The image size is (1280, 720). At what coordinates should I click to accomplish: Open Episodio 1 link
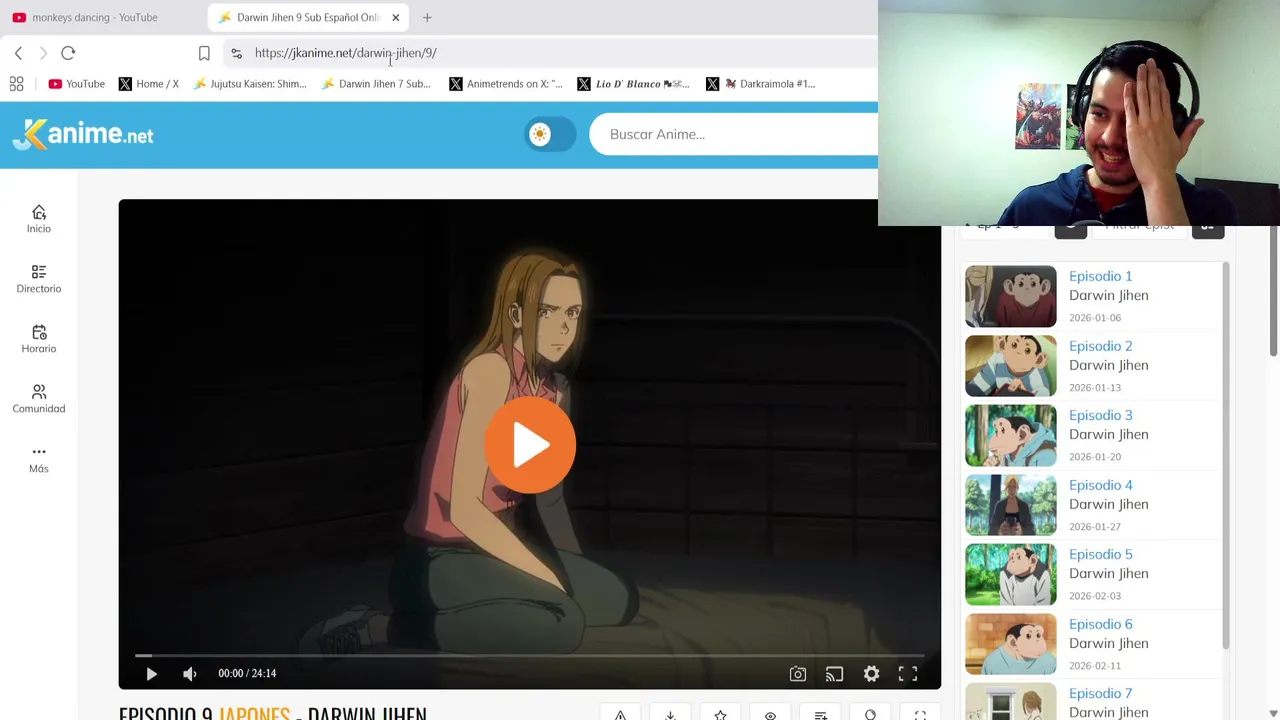pyautogui.click(x=1100, y=276)
